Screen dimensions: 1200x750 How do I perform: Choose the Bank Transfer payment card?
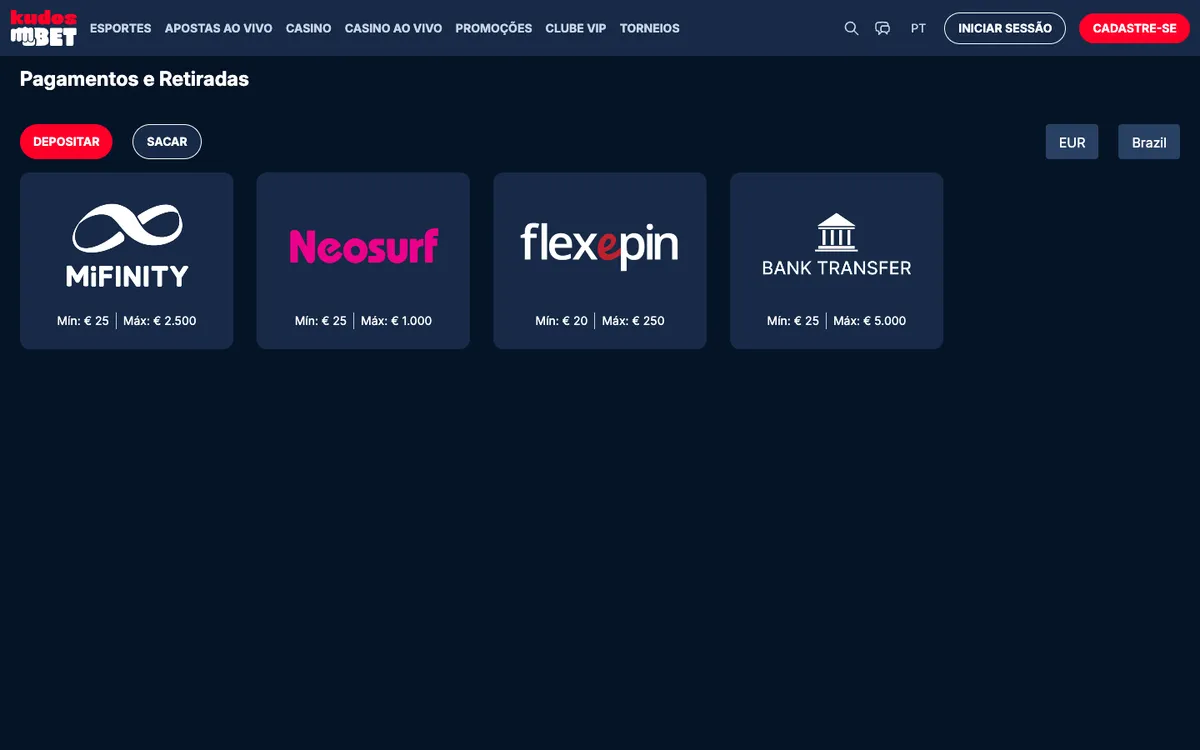[836, 261]
